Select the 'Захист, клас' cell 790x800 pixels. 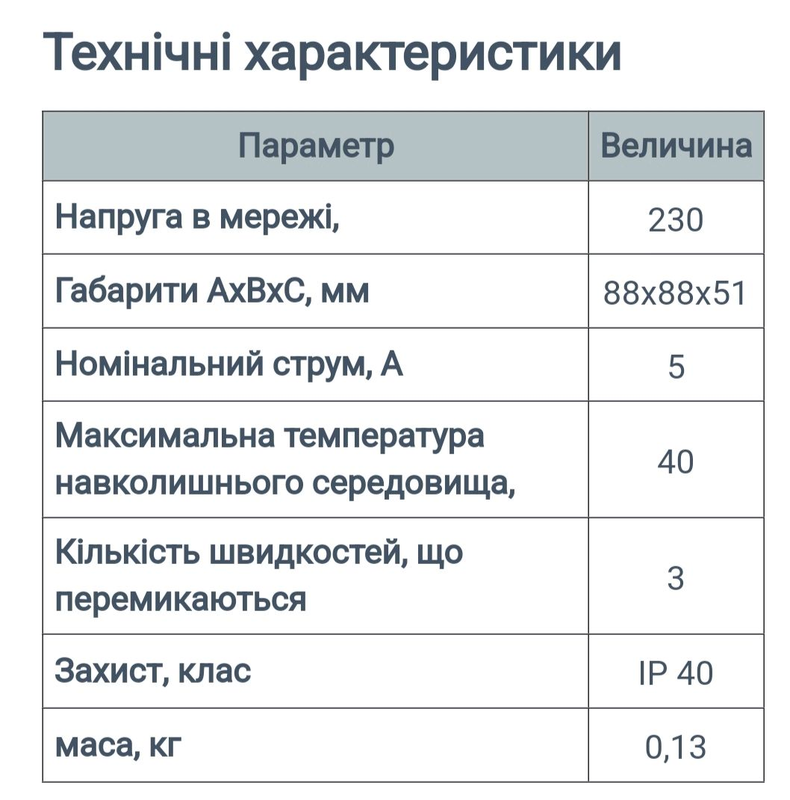[x=315, y=671]
